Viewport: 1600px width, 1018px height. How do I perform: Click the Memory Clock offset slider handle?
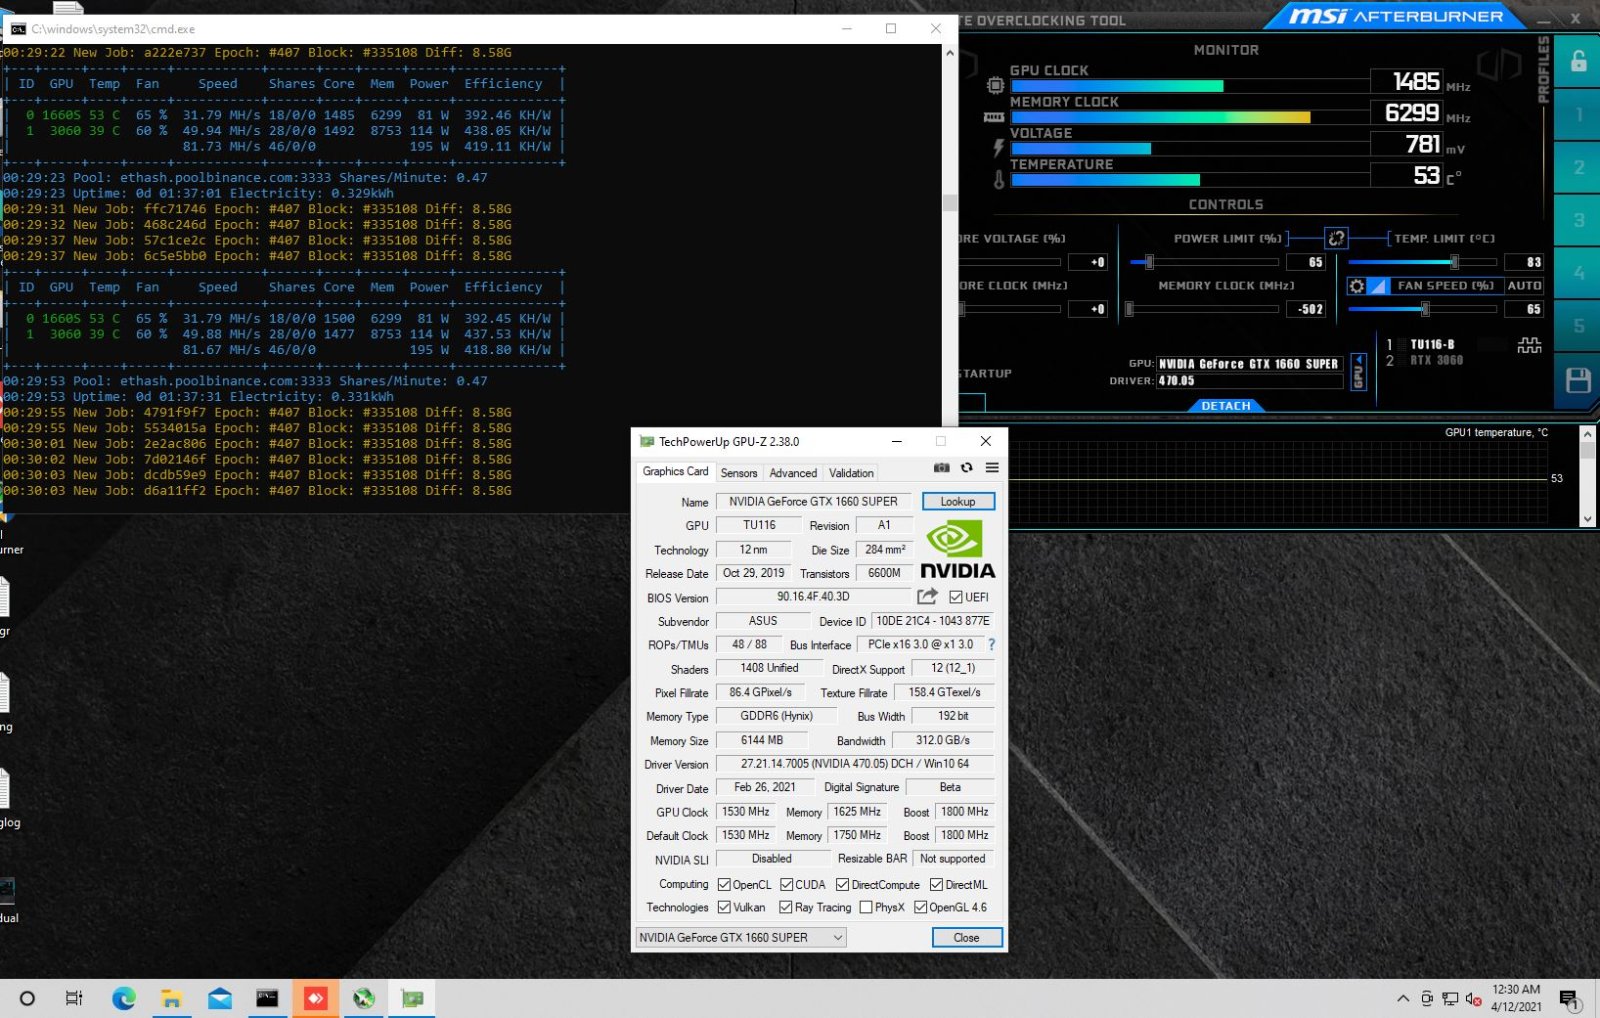tap(1130, 309)
